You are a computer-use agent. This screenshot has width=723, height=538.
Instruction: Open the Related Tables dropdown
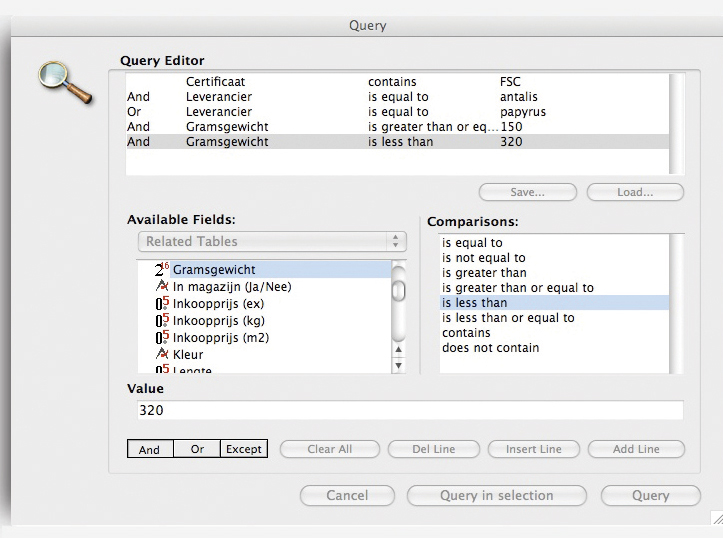point(272,242)
